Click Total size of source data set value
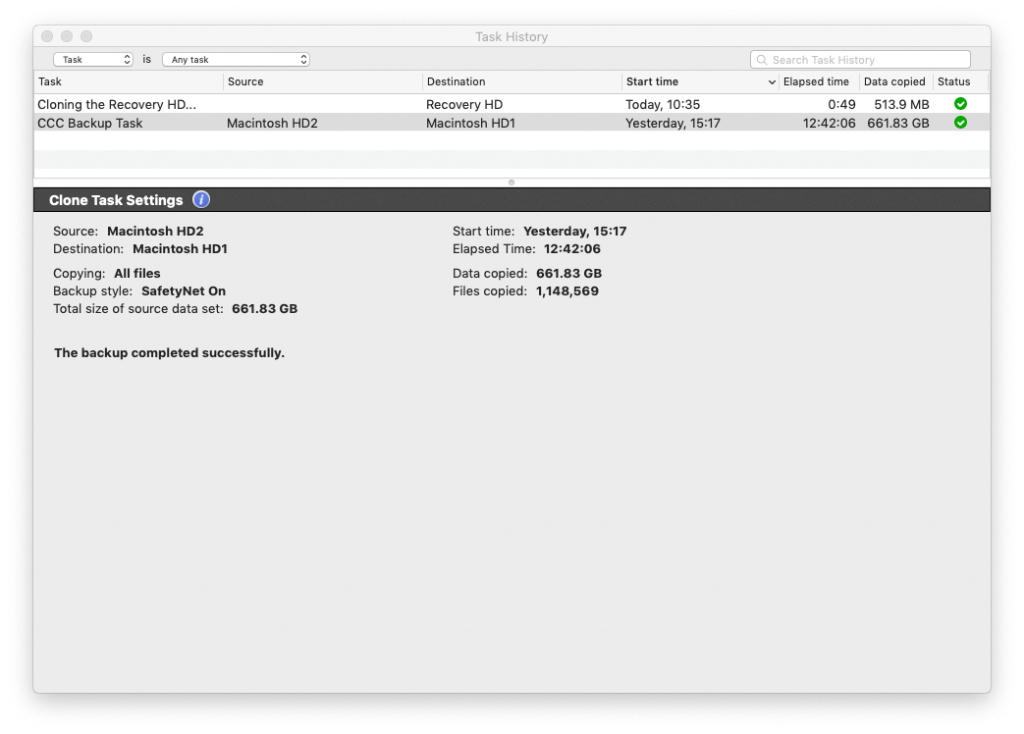The height and width of the screenshot is (734, 1024). [x=264, y=309]
